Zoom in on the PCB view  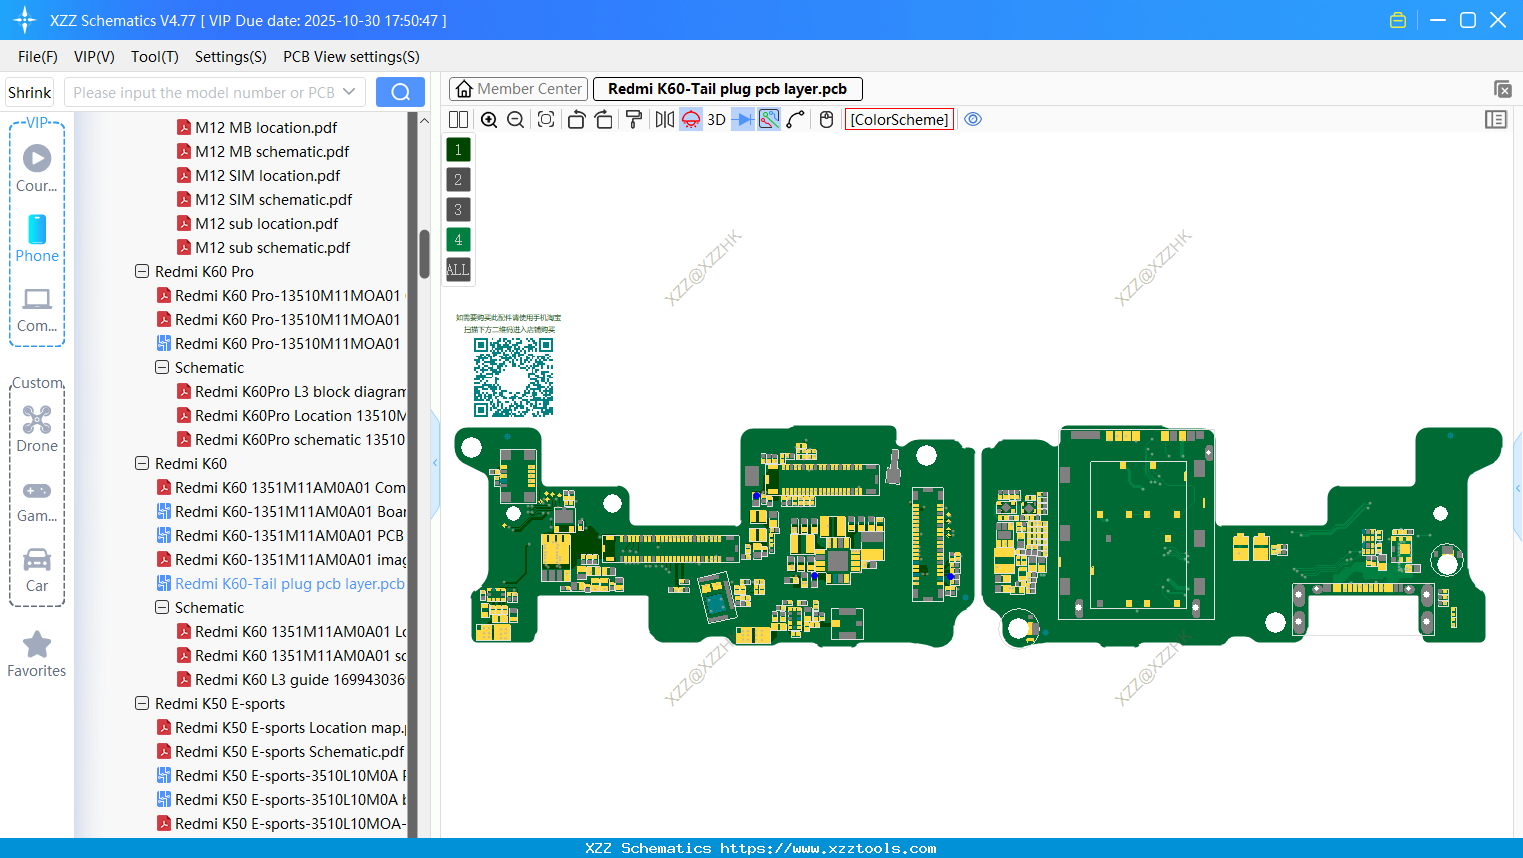point(489,119)
